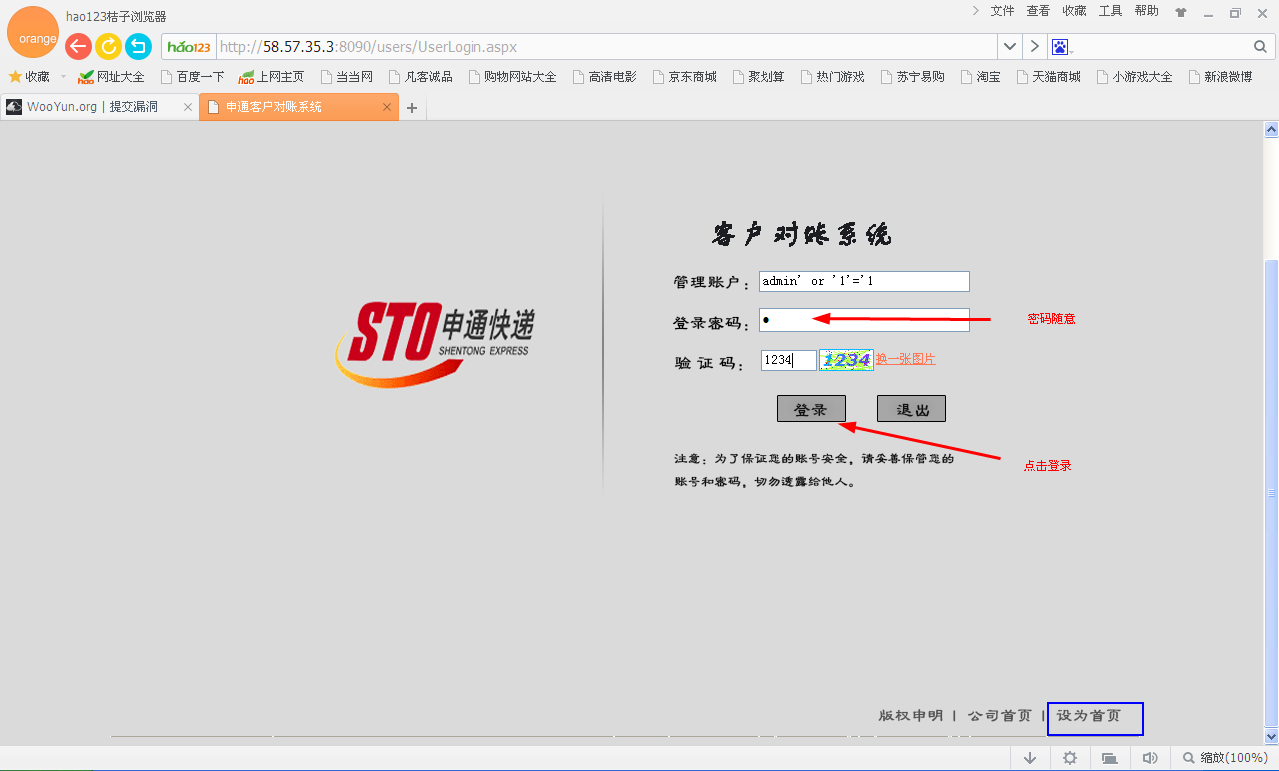This screenshot has height=771, width=1279.
Task: Click the go-forward arrow beside address bar
Action: [1034, 47]
